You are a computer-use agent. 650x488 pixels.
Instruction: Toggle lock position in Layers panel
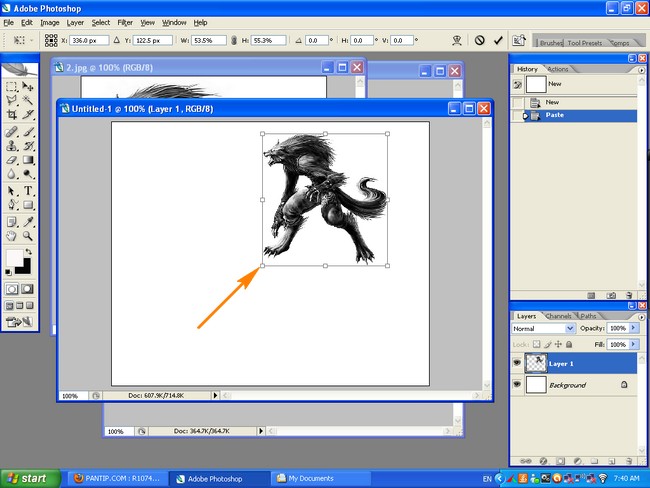[558, 344]
